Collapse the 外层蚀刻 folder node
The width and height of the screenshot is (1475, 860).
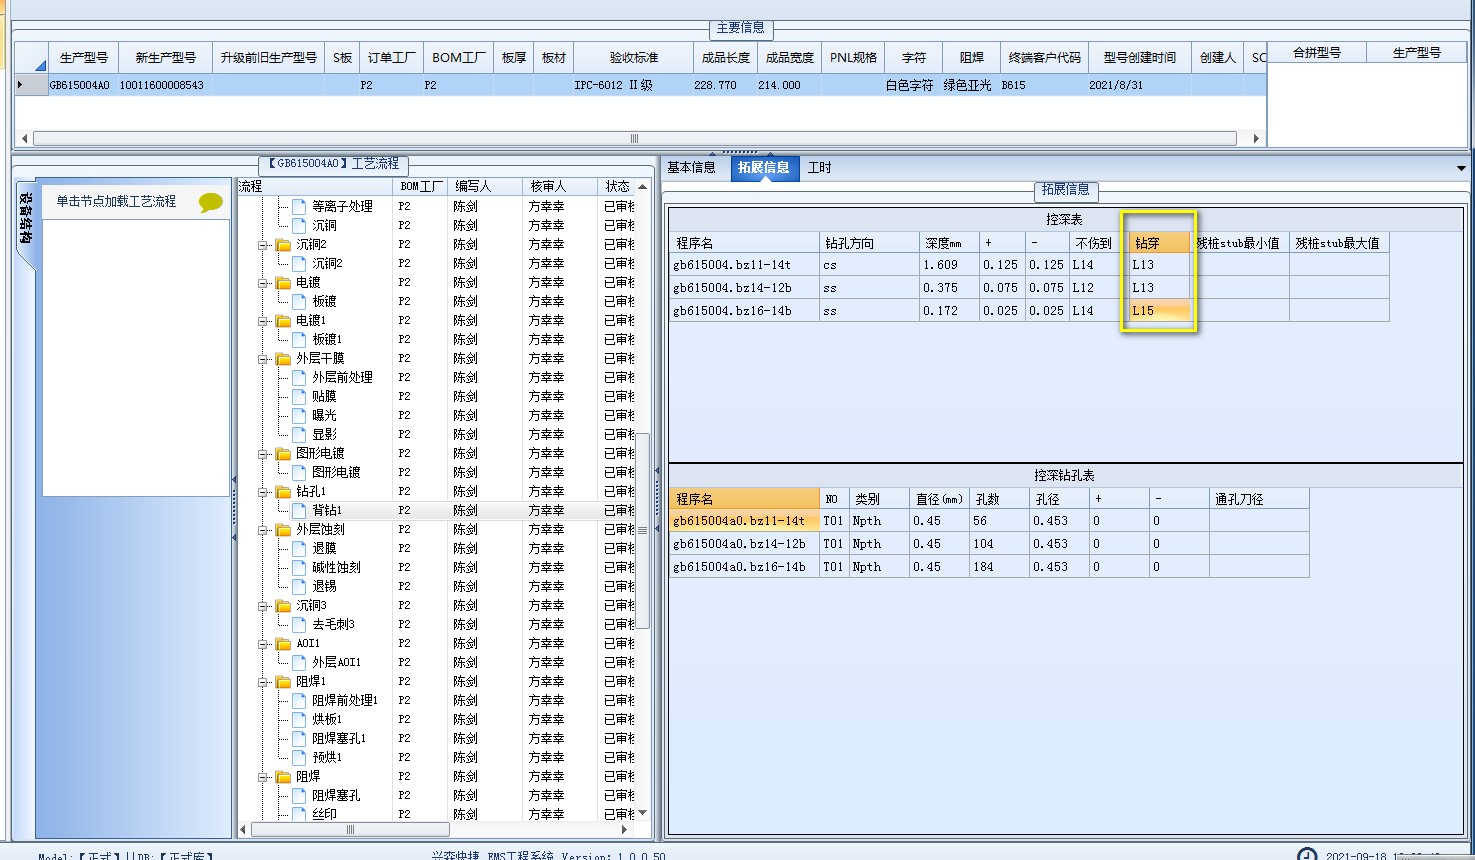tap(263, 529)
